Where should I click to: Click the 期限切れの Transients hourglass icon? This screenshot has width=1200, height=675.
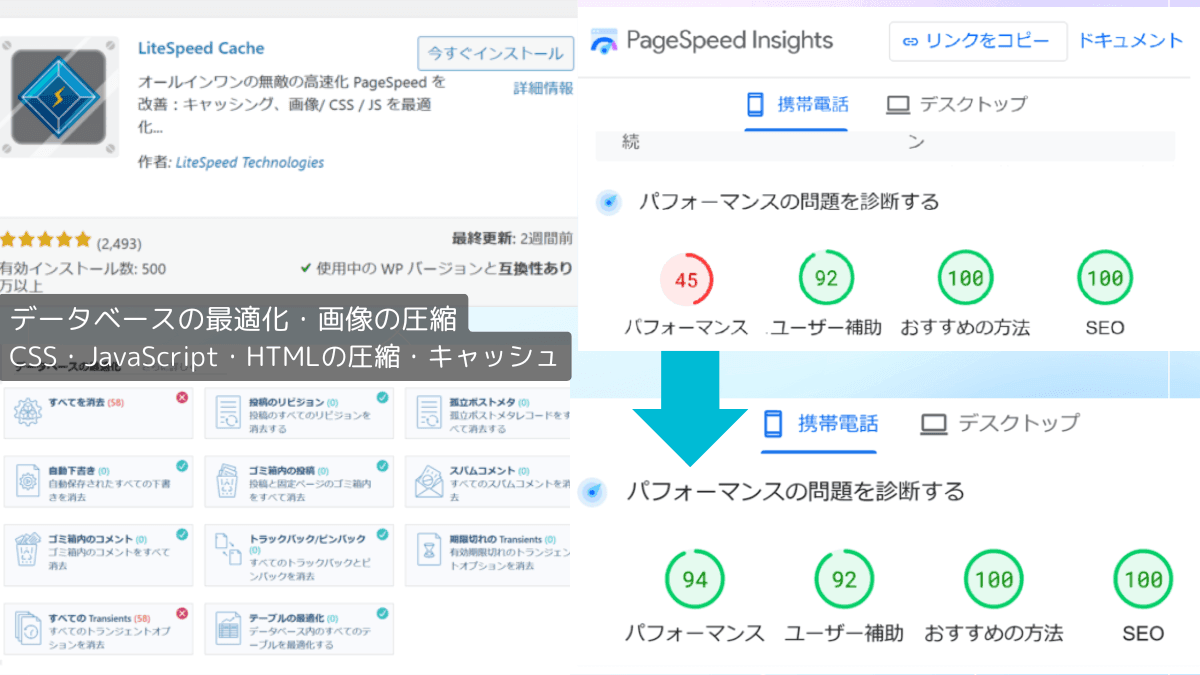tap(429, 551)
